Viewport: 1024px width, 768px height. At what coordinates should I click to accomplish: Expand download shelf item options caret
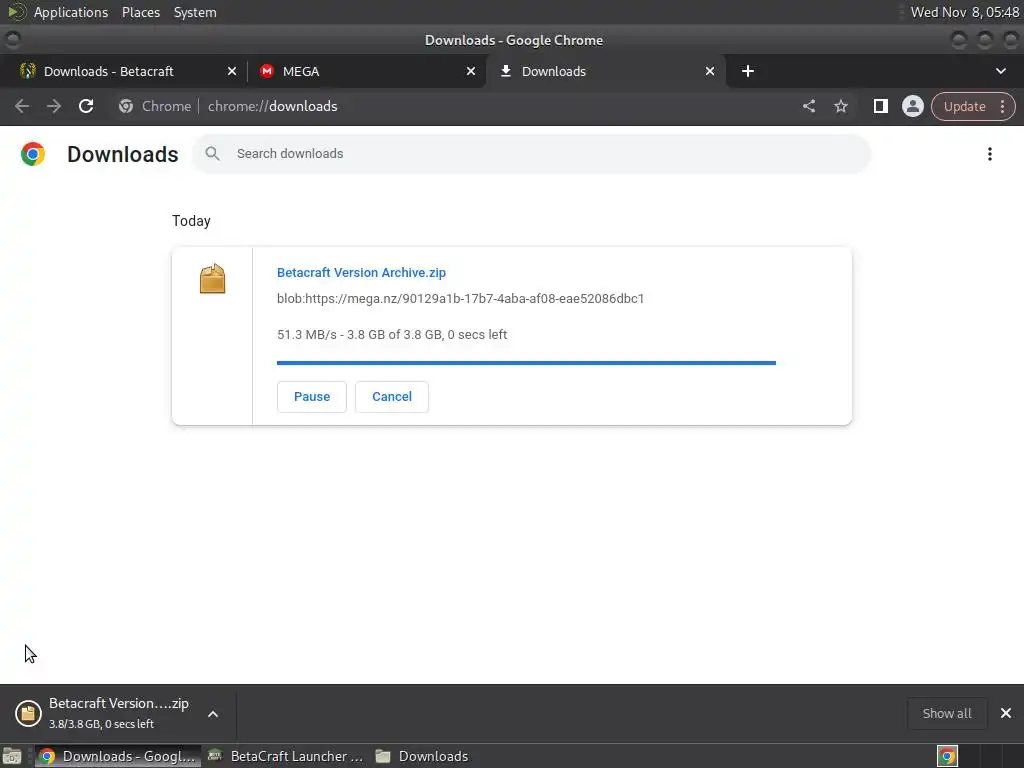pyautogui.click(x=213, y=714)
